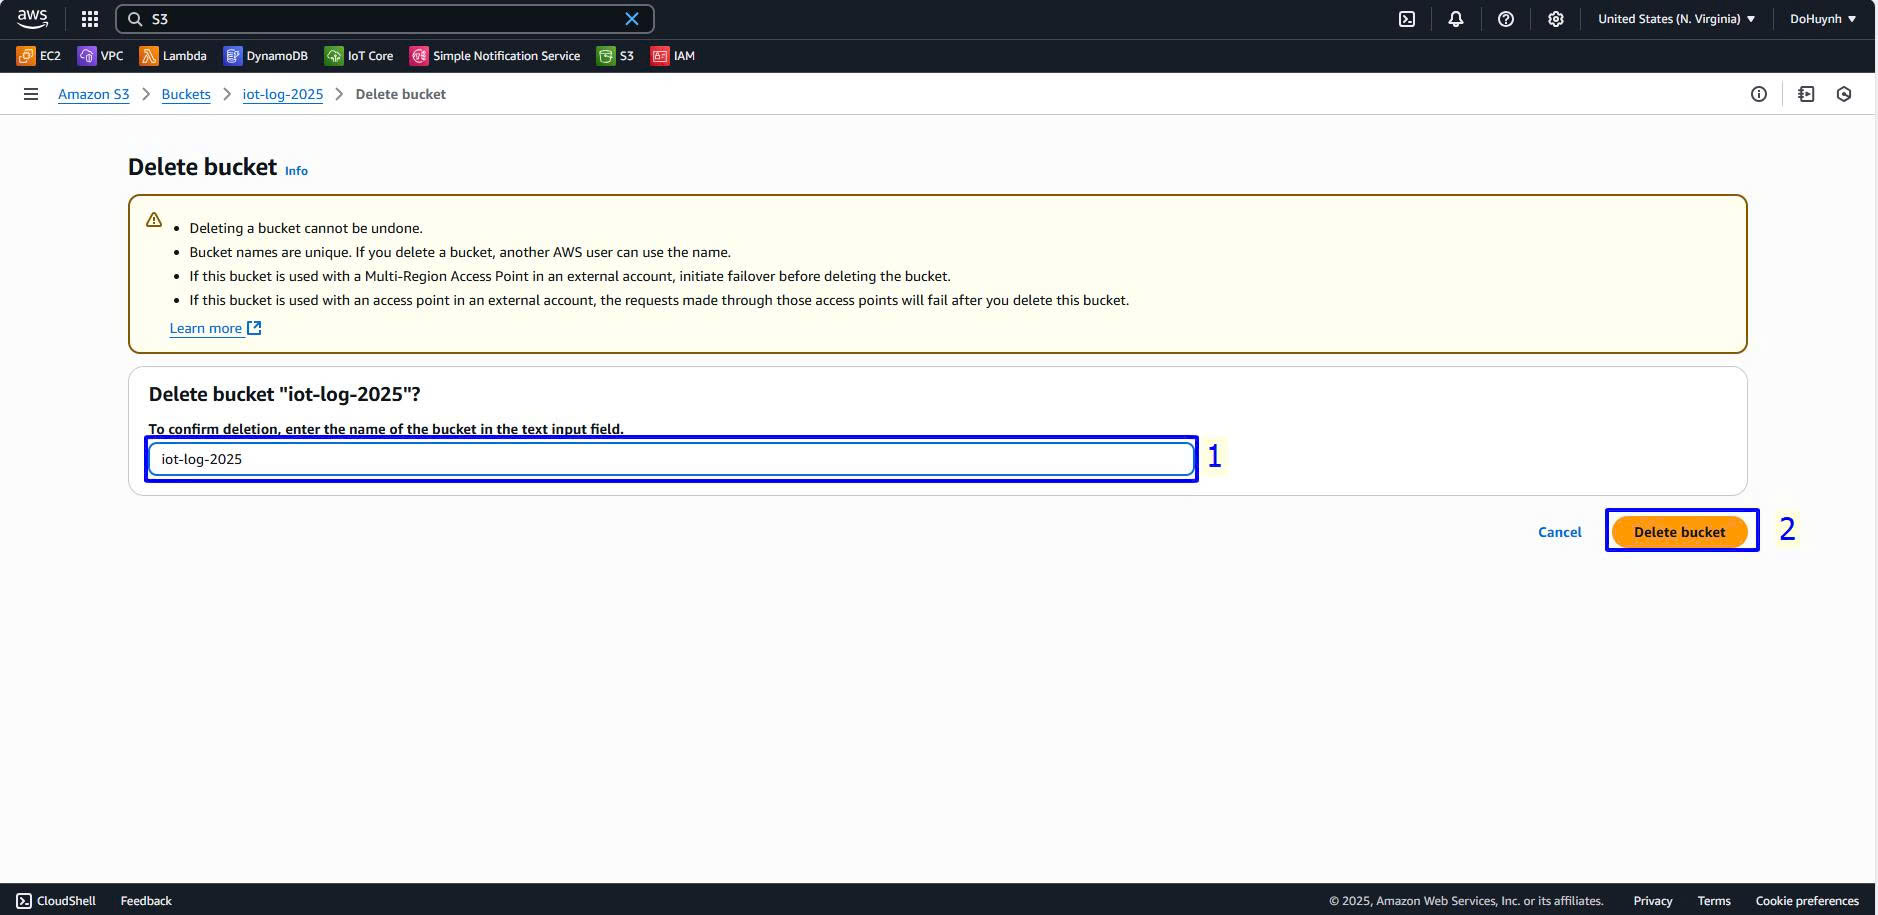Image resolution: width=1878 pixels, height=915 pixels.
Task: Open the Lambda favorites shortcut
Action: tap(173, 56)
